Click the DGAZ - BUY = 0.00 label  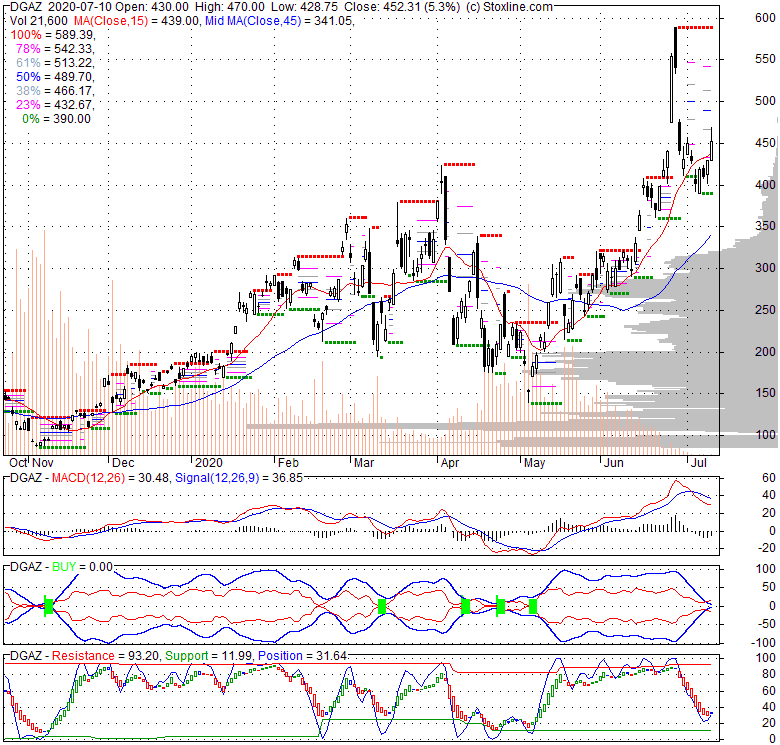pyautogui.click(x=62, y=567)
